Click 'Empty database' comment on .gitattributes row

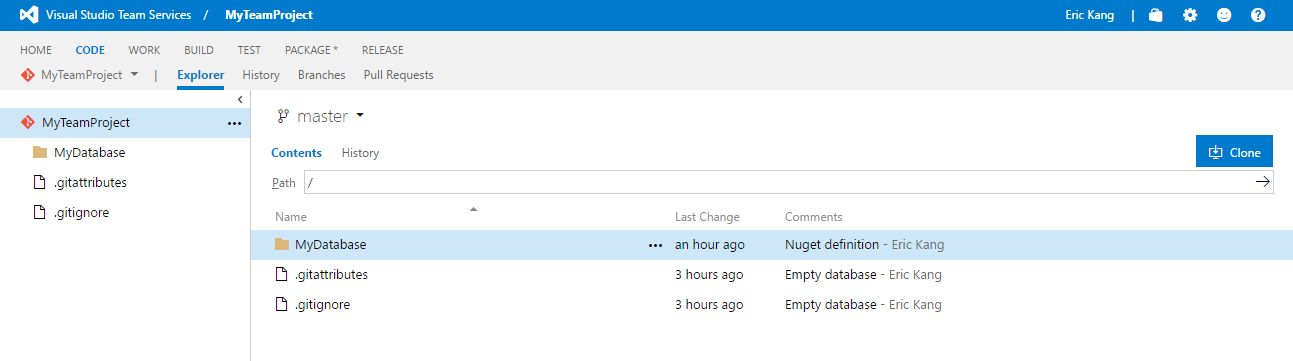click(831, 275)
